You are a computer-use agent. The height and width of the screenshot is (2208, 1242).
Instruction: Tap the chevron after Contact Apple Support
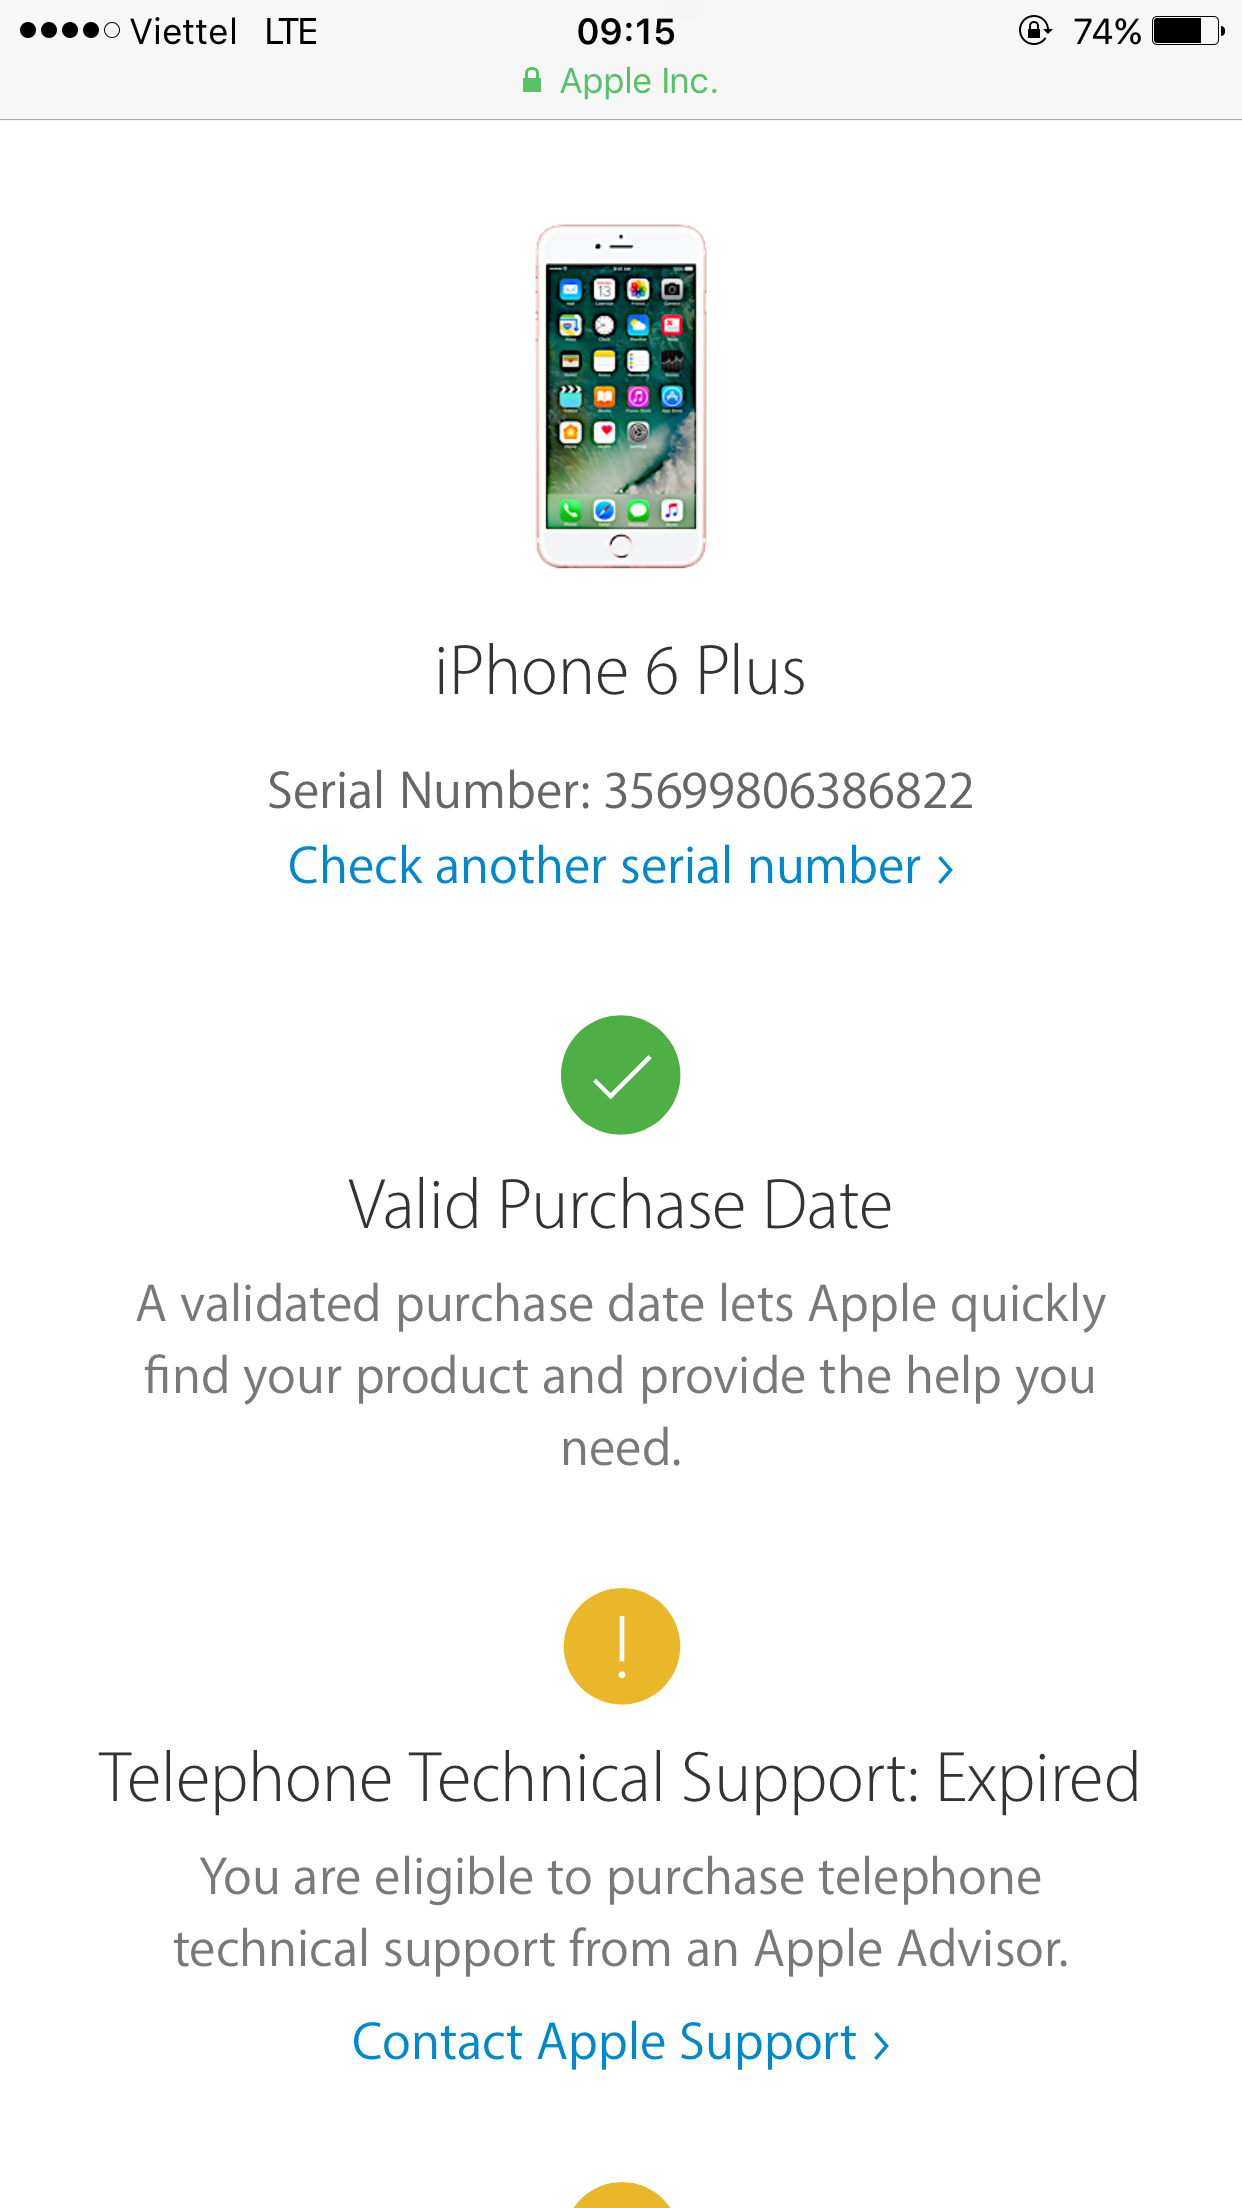pyautogui.click(x=881, y=2045)
